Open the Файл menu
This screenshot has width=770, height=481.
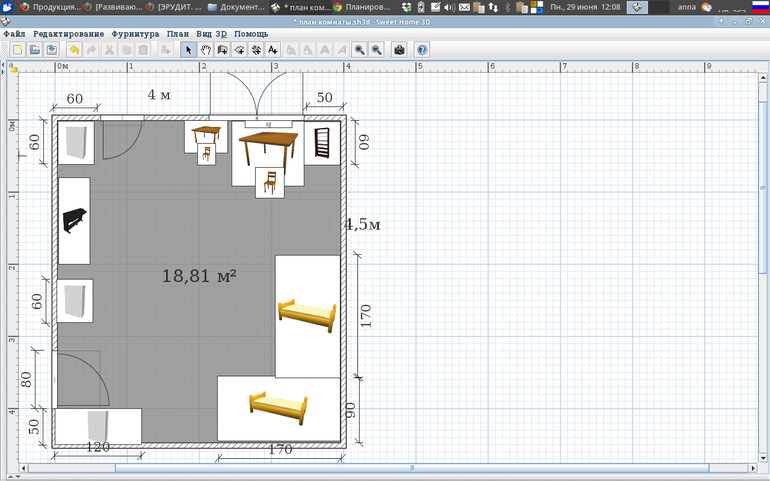[x=15, y=34]
